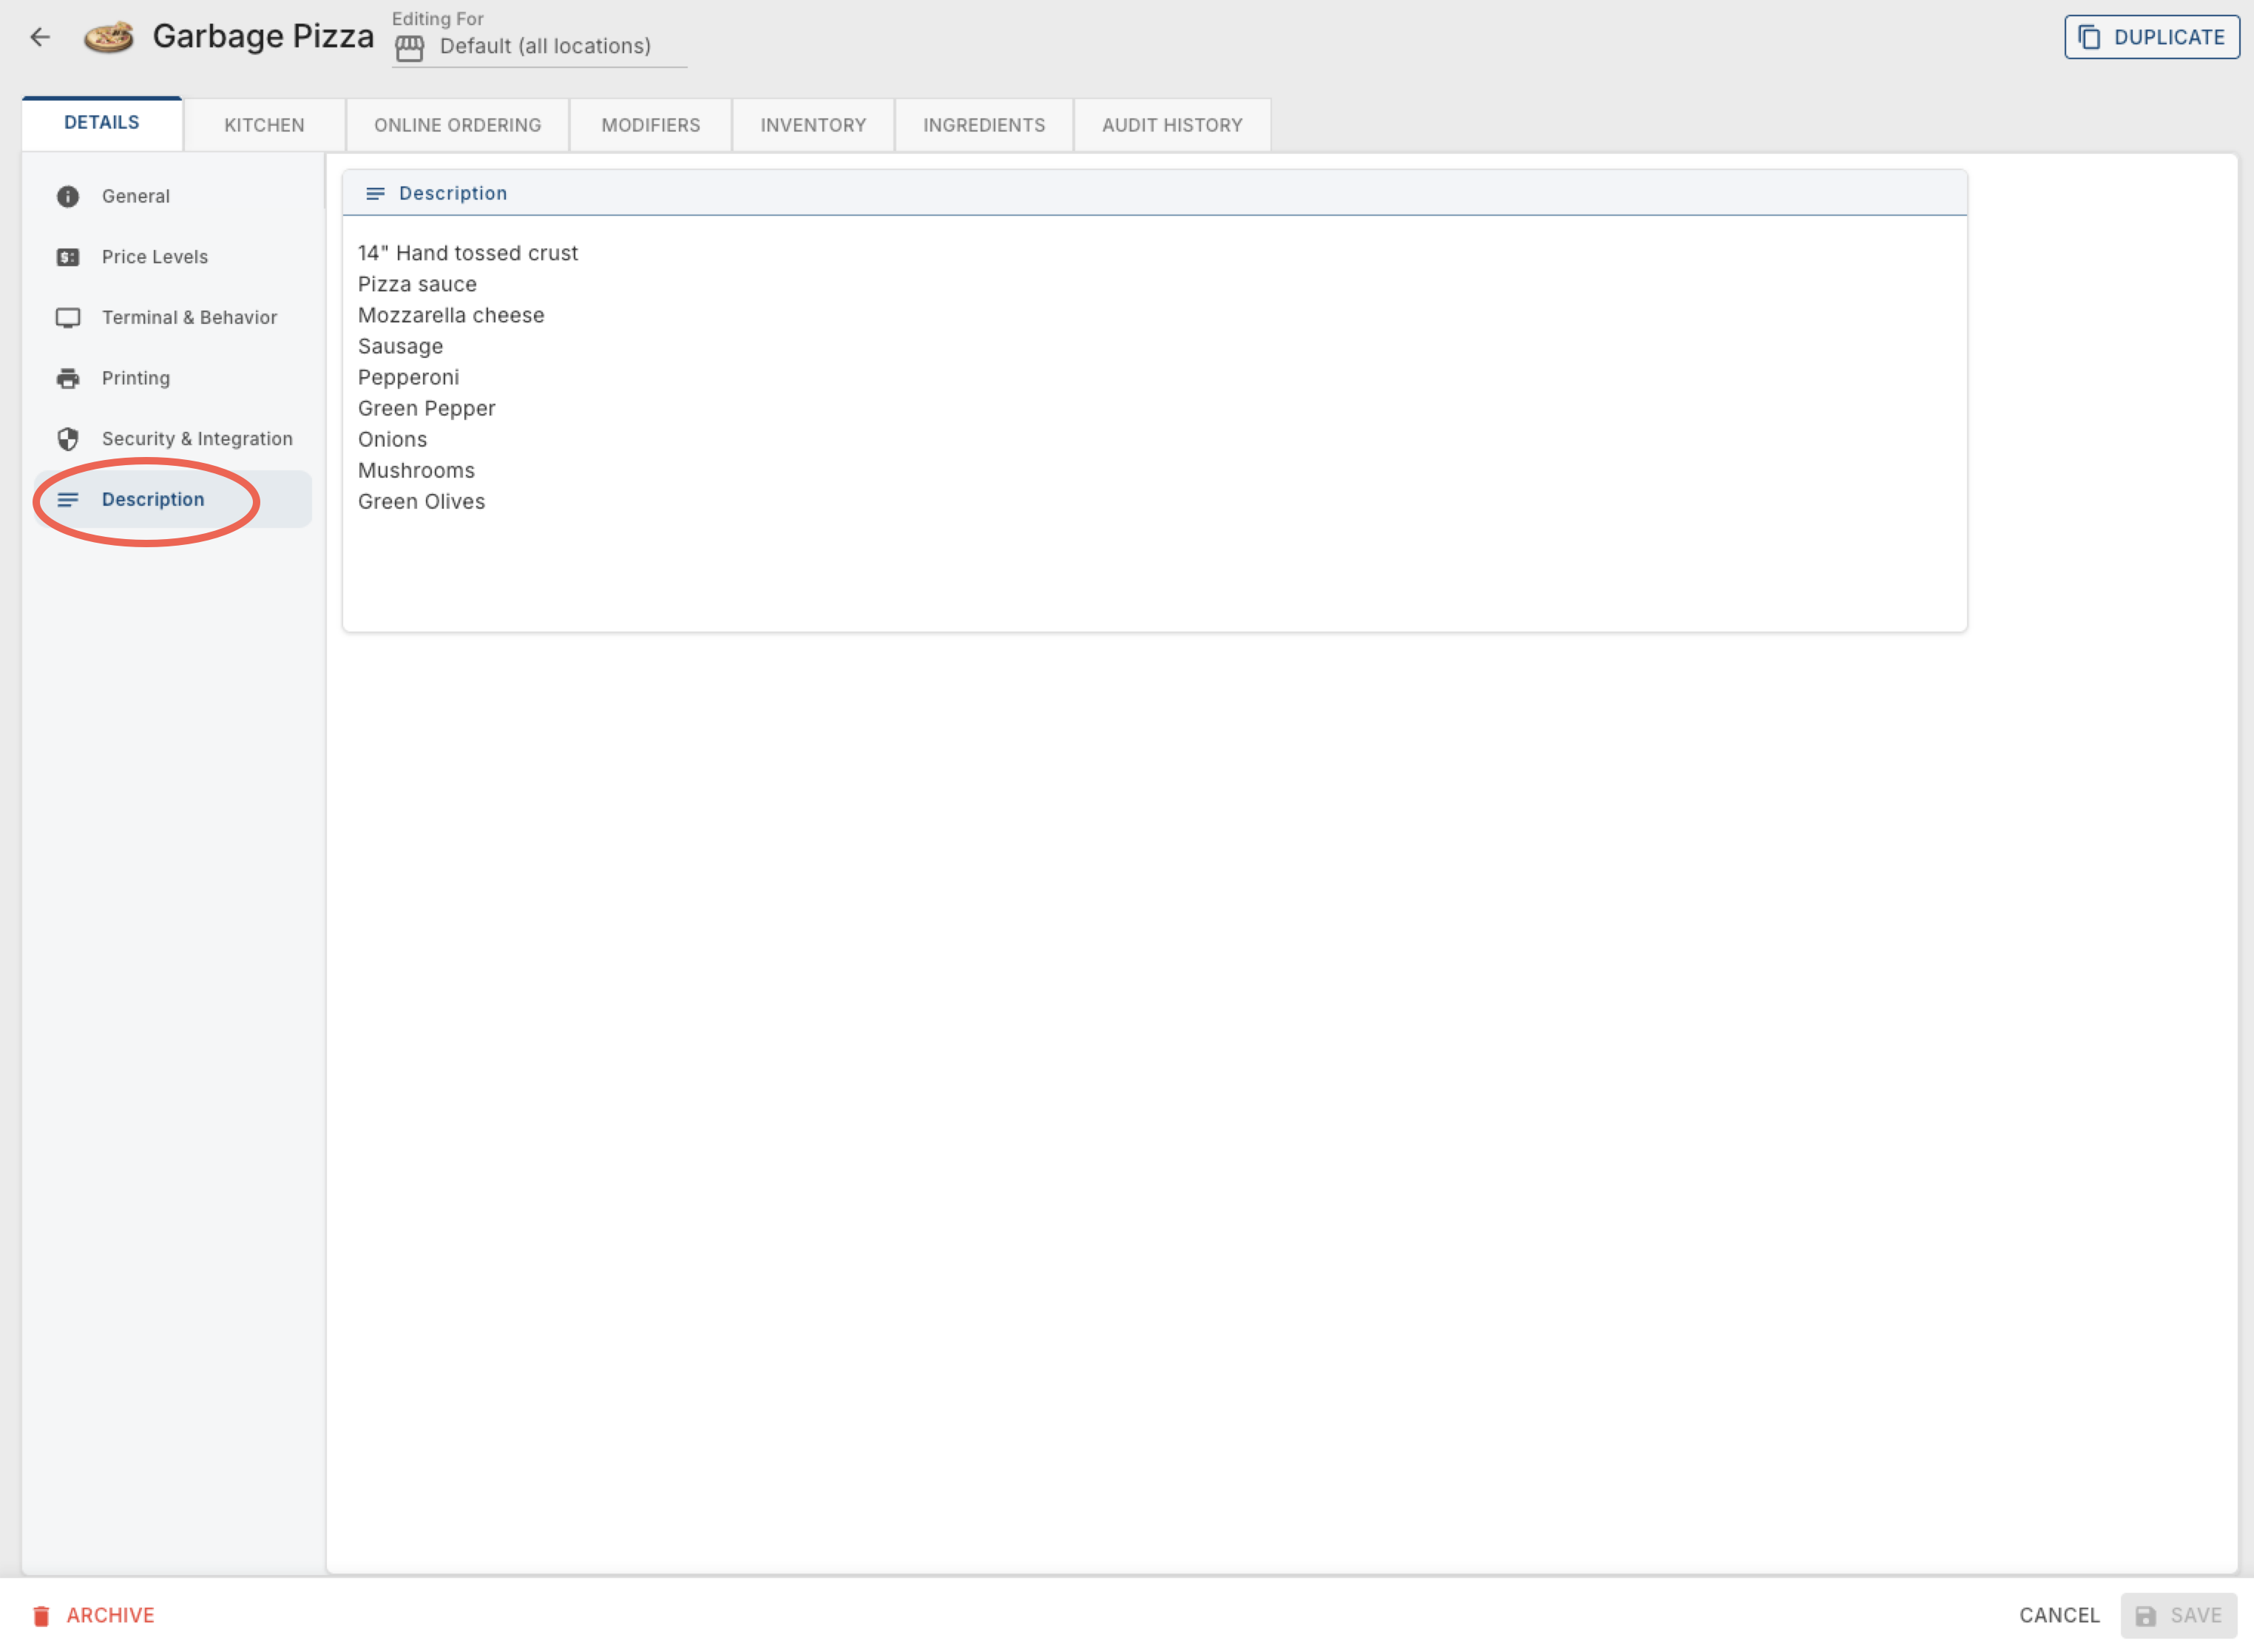Click the store location icon
This screenshot has height=1652, width=2254.
(x=409, y=47)
